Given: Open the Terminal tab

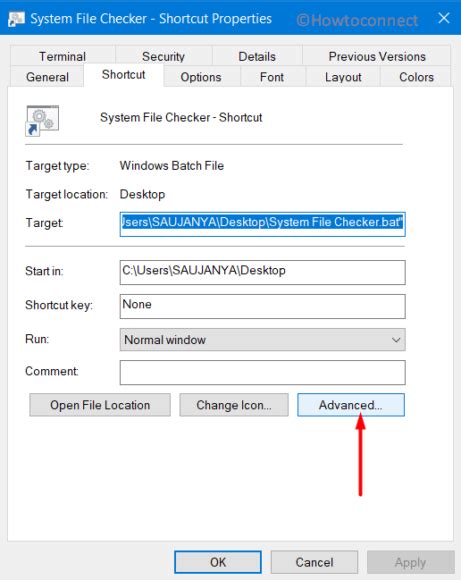Looking at the screenshot, I should tap(63, 56).
